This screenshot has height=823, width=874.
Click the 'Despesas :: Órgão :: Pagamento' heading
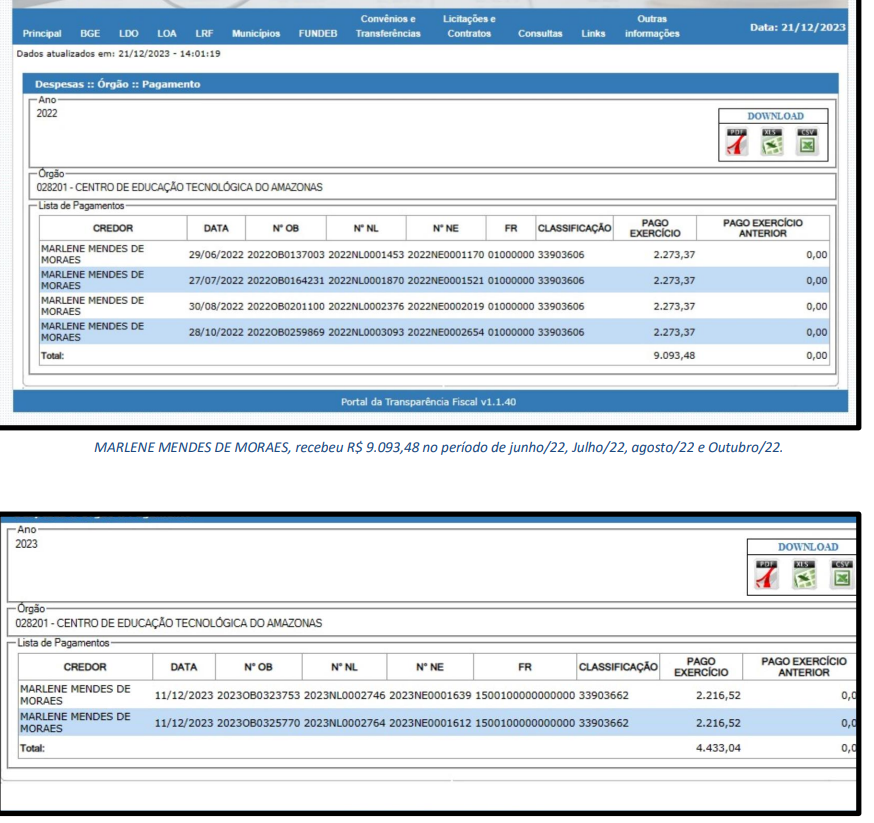118,84
